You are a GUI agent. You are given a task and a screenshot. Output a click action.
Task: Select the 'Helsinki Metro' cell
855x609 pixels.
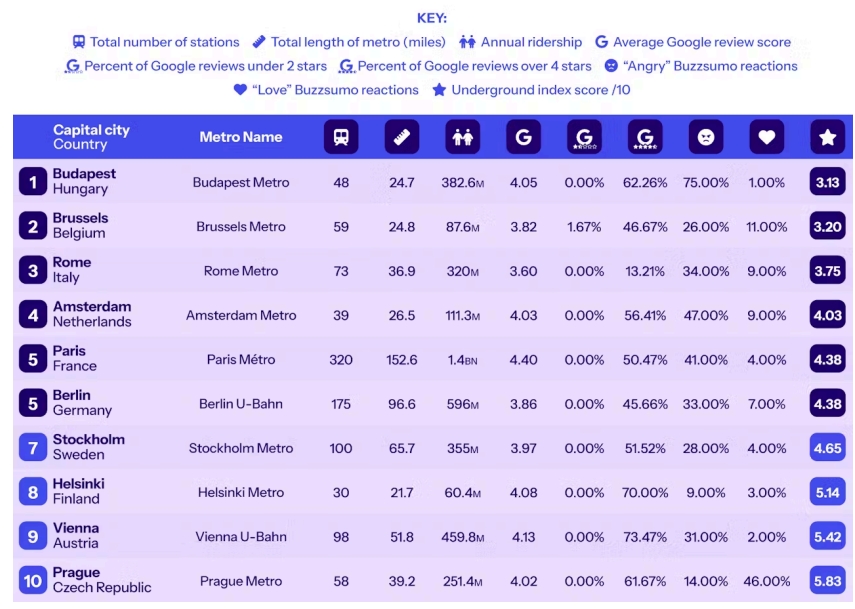(240, 492)
